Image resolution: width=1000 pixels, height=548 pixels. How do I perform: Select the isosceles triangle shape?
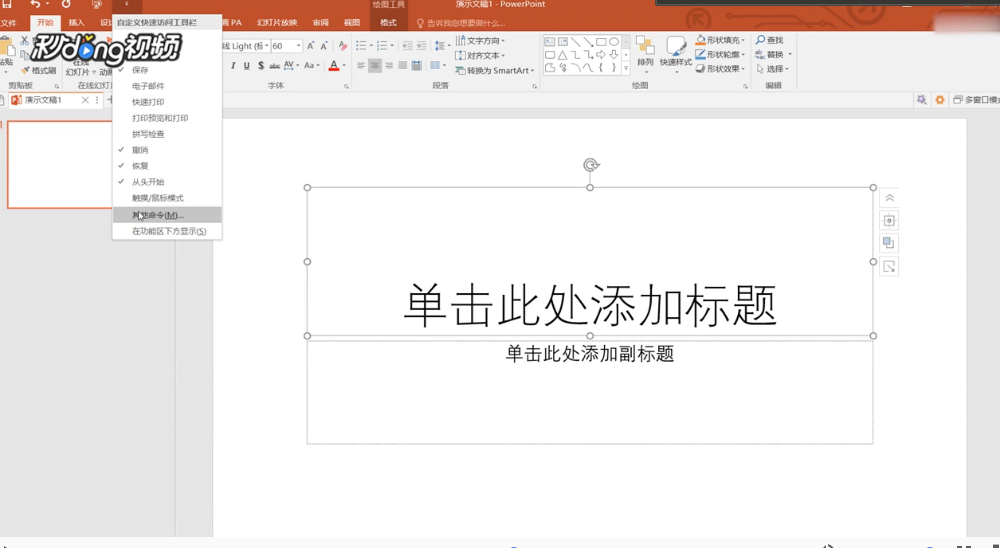pos(562,55)
